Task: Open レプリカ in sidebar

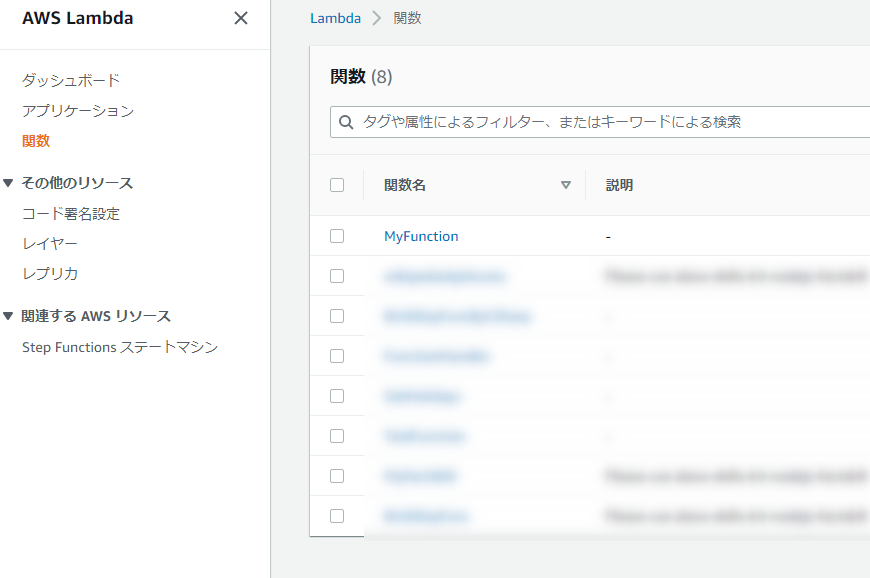Action: click(x=50, y=273)
